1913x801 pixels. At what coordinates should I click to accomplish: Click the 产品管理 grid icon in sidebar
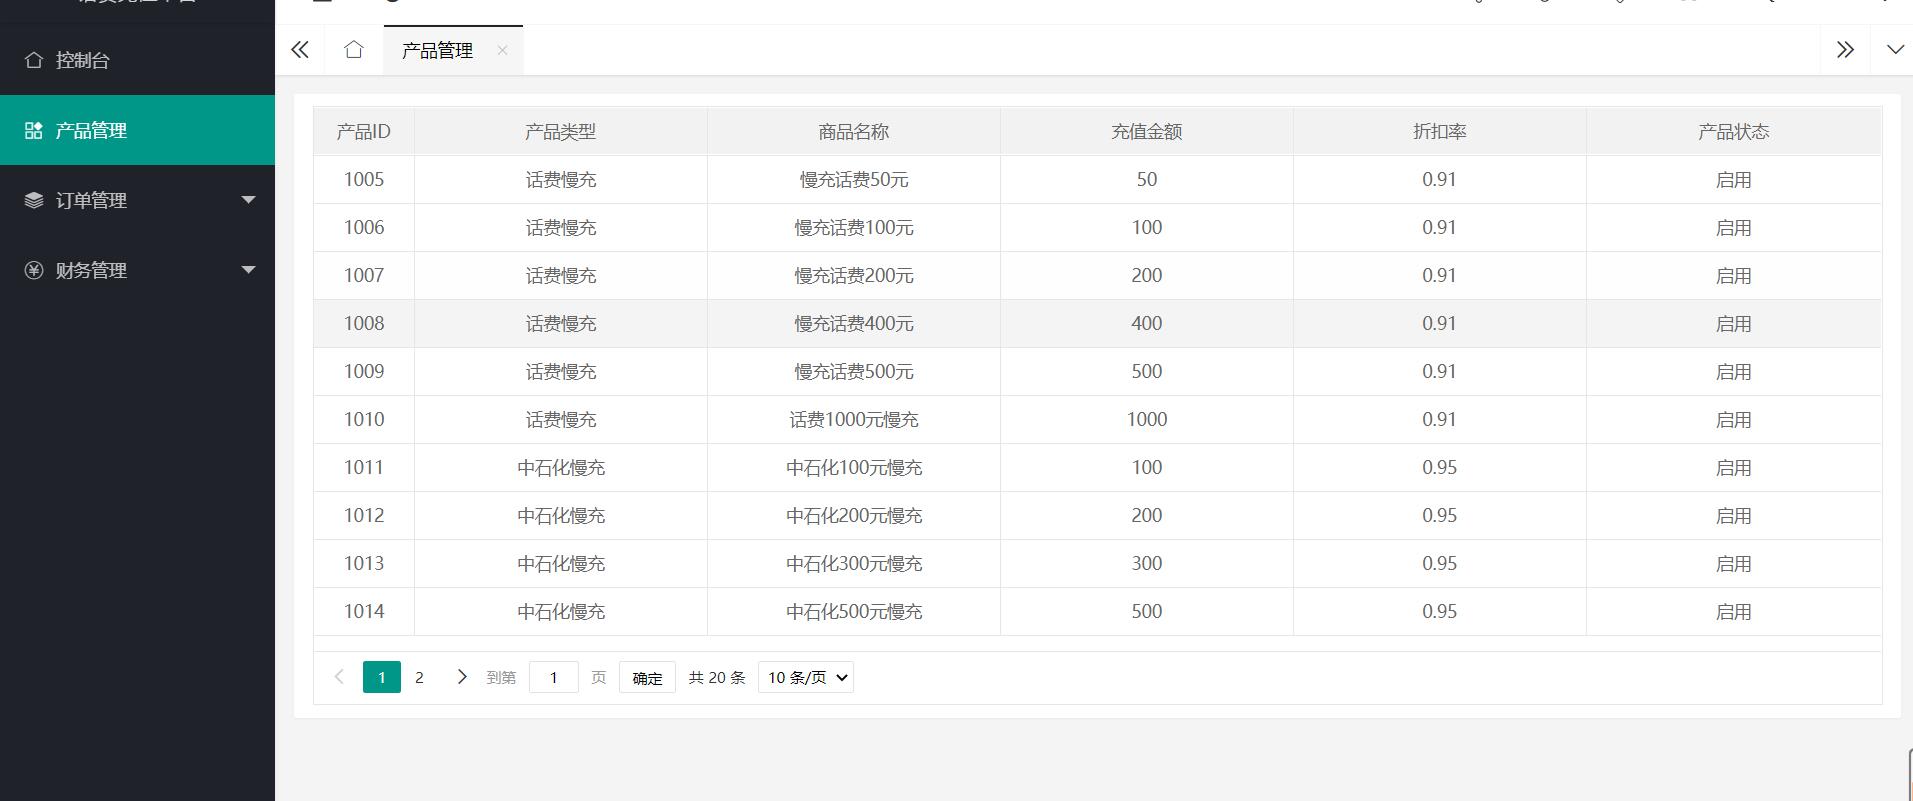pos(34,130)
